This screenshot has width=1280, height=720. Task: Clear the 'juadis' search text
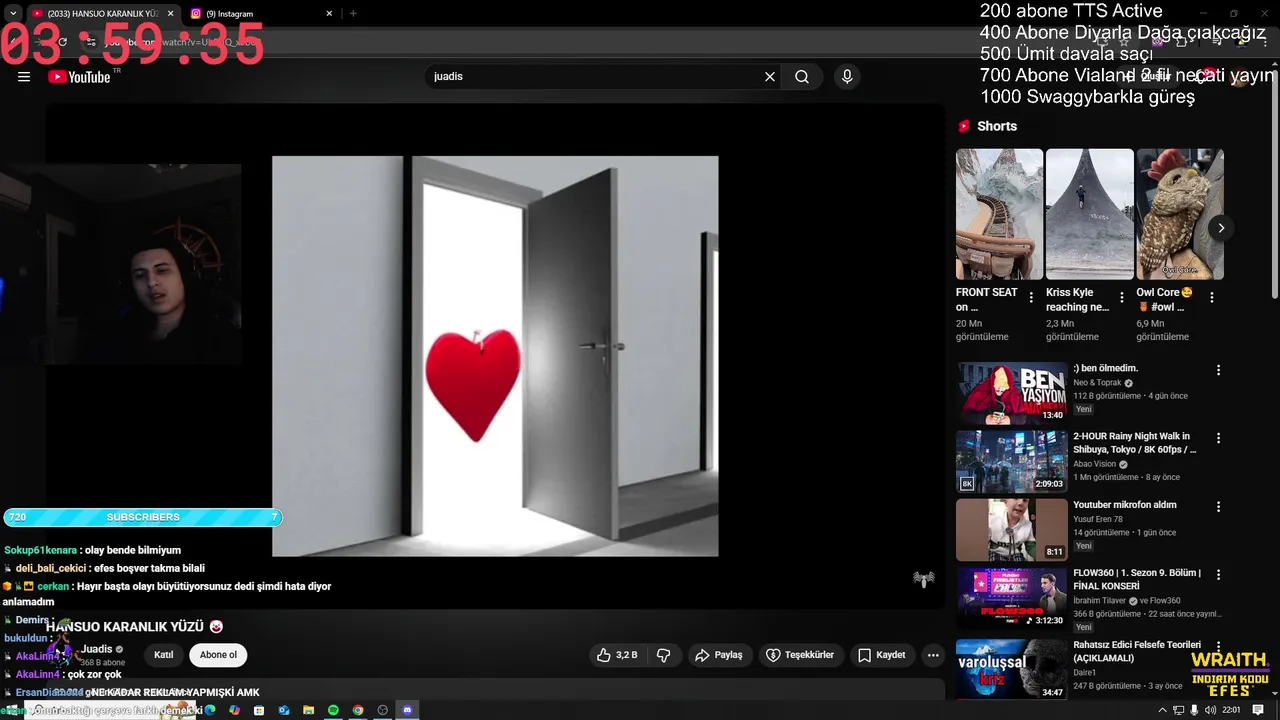[x=770, y=77]
